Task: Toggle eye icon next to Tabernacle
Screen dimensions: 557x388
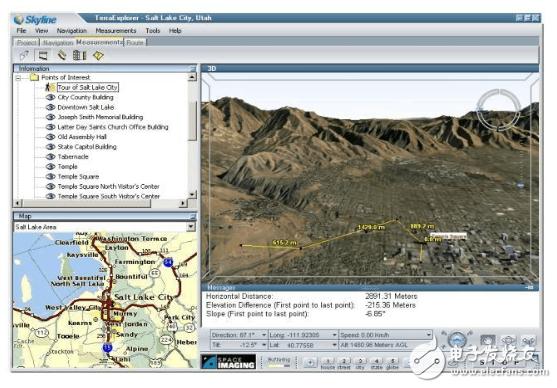Action: tap(50, 157)
